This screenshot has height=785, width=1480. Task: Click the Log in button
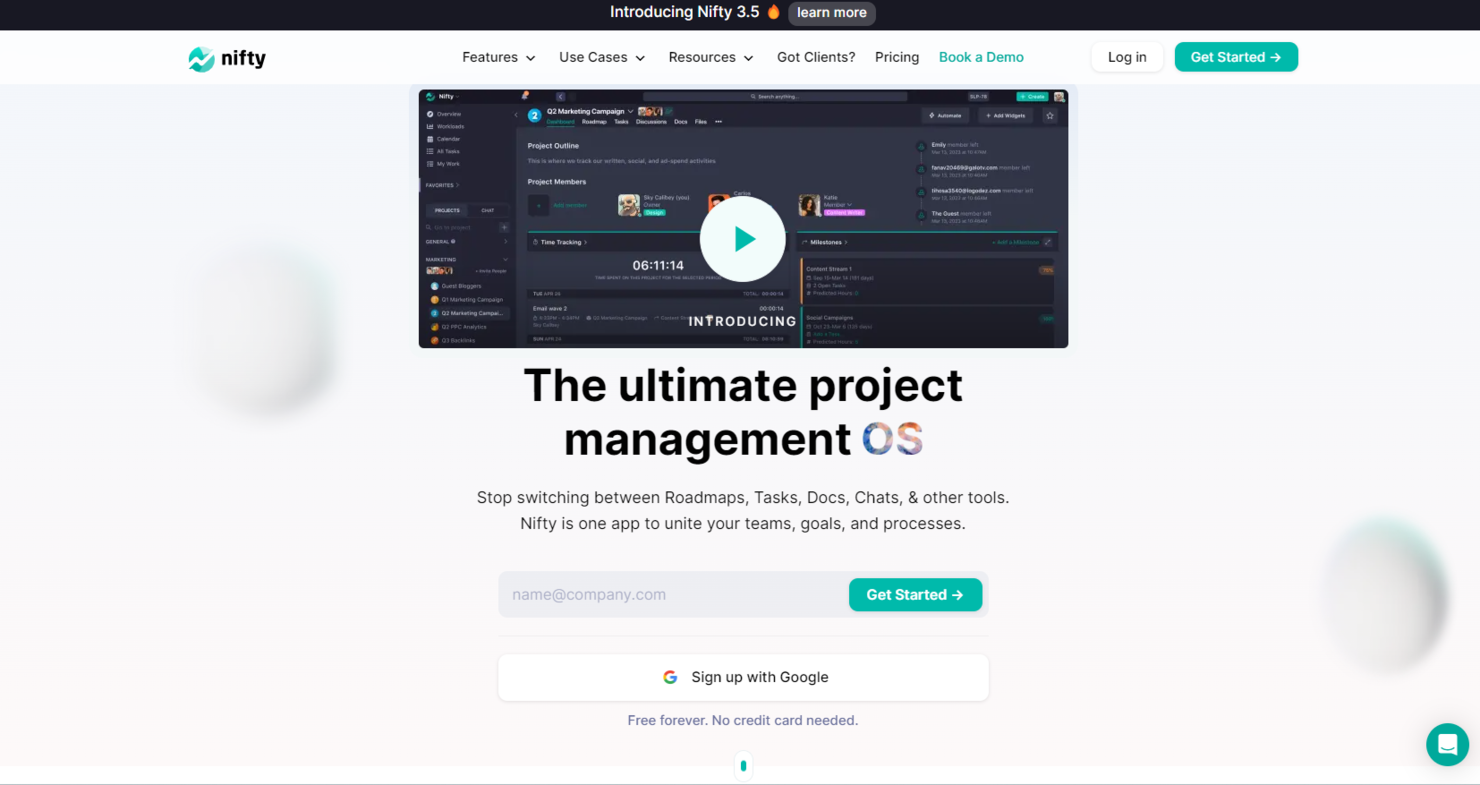(1127, 57)
